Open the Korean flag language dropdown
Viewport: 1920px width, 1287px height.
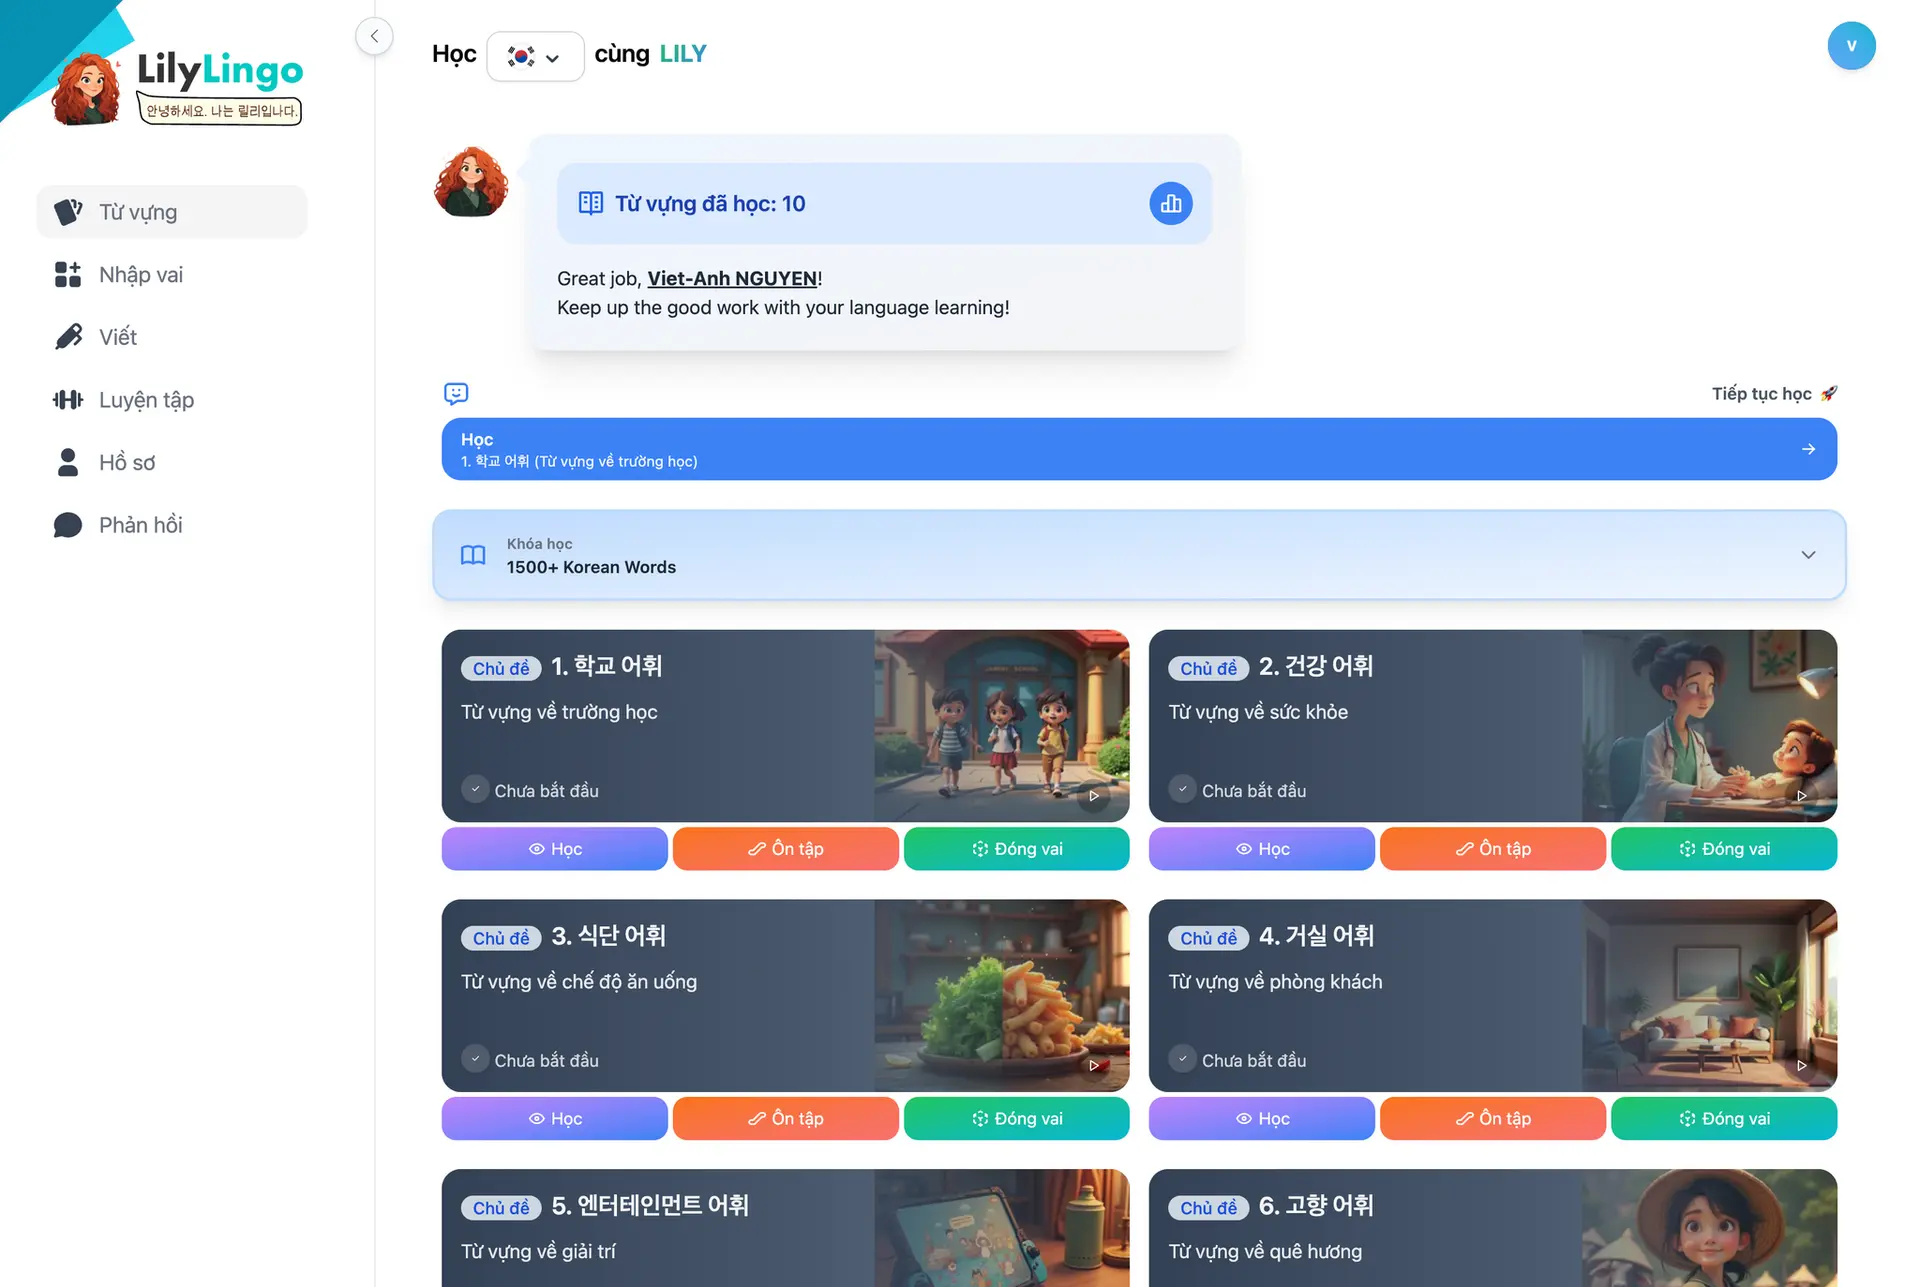pos(535,56)
